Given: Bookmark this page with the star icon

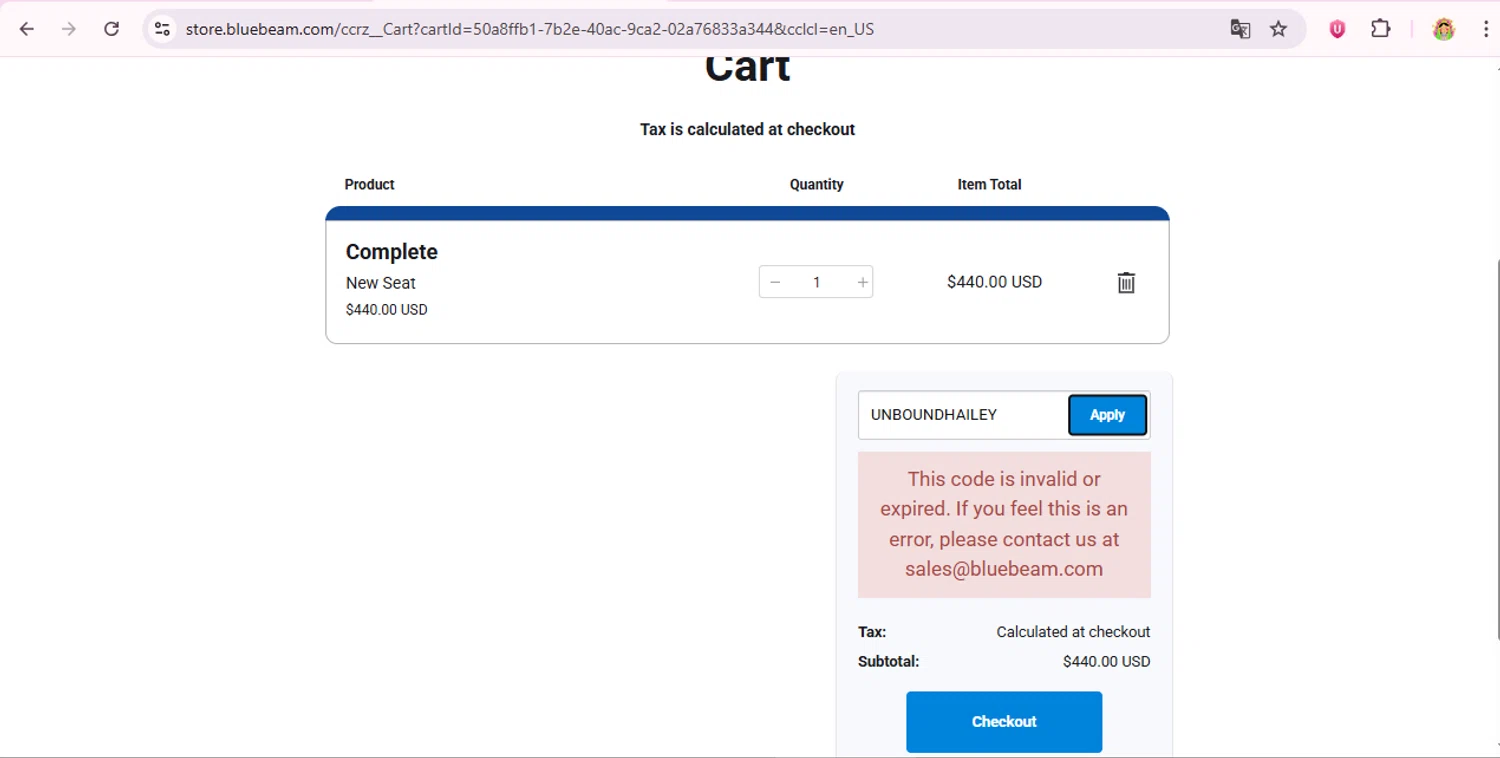Looking at the screenshot, I should coord(1278,29).
